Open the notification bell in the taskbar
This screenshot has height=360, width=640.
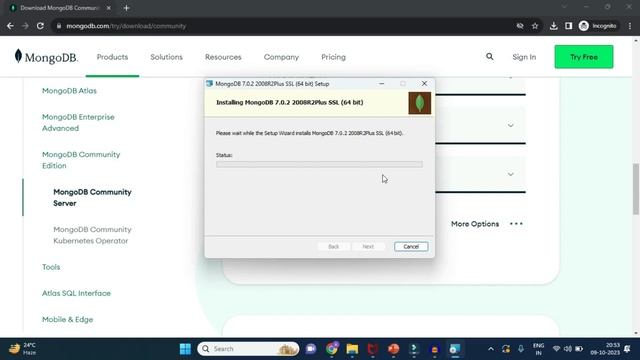627,349
